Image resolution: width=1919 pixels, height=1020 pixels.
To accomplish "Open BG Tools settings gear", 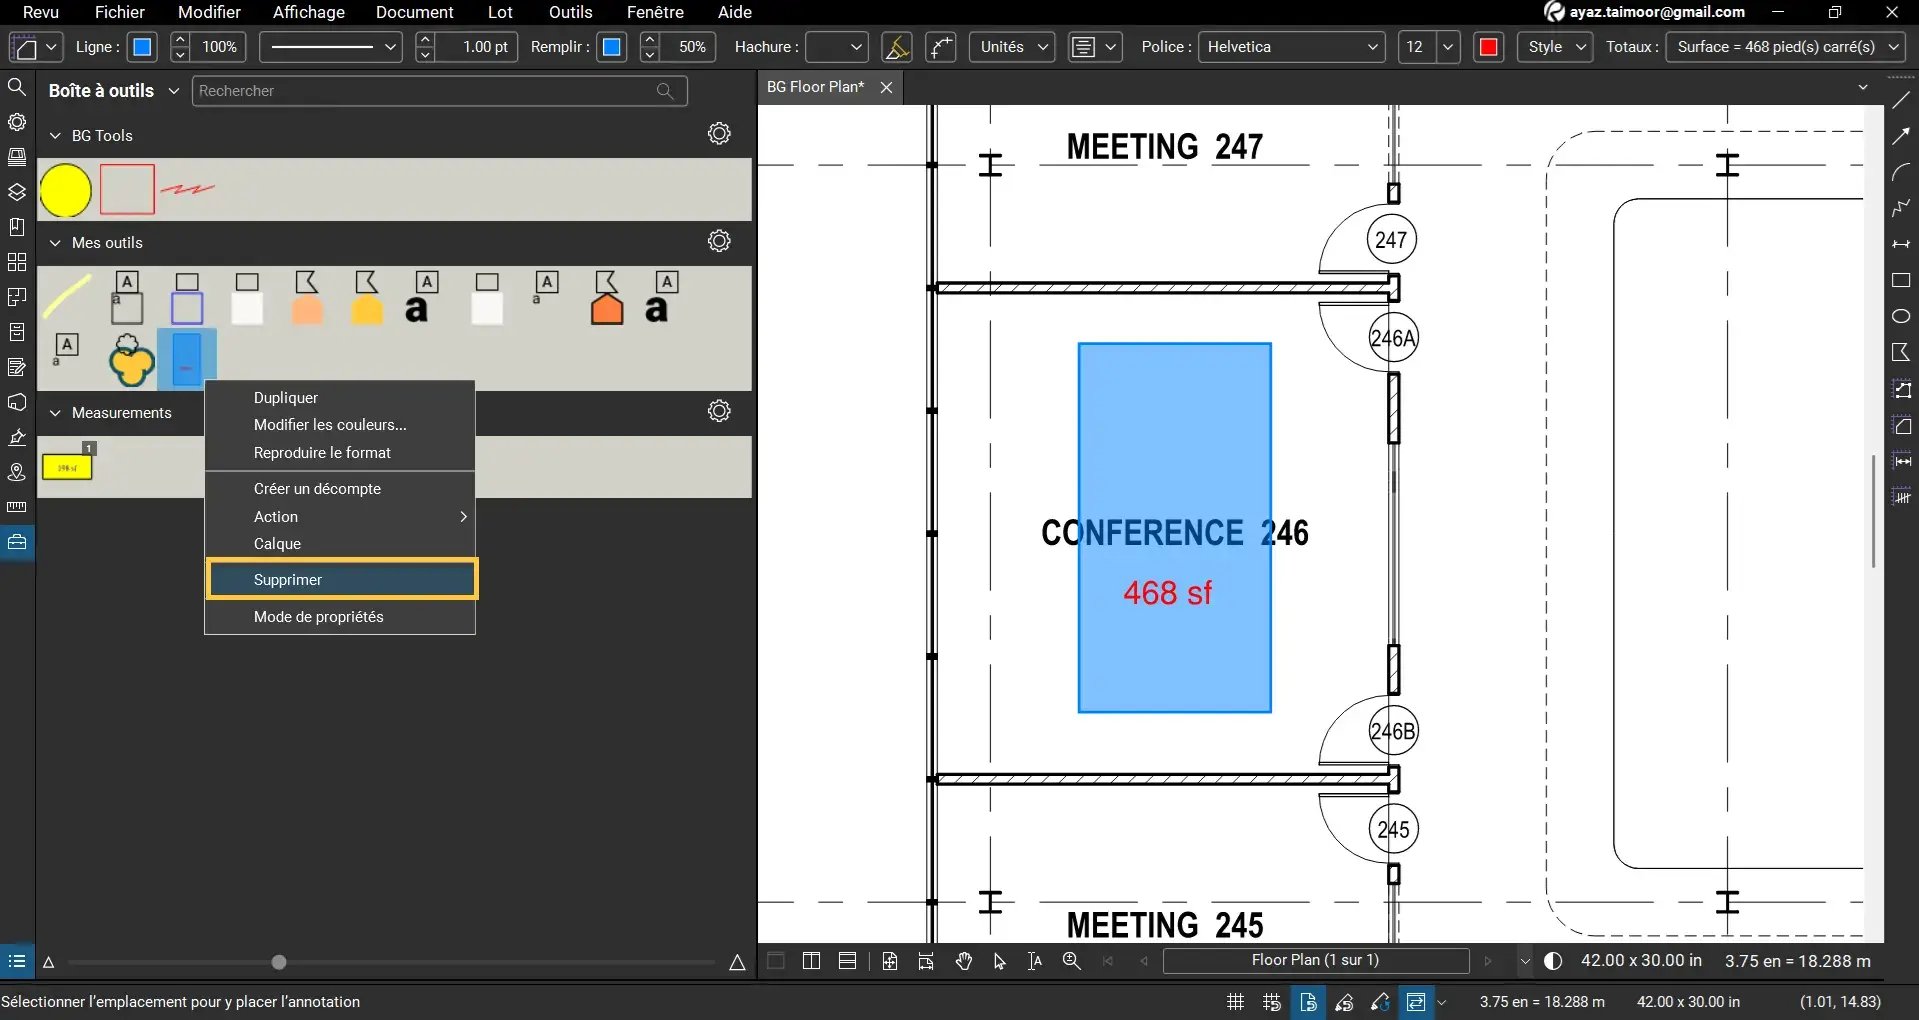I will pos(719,134).
